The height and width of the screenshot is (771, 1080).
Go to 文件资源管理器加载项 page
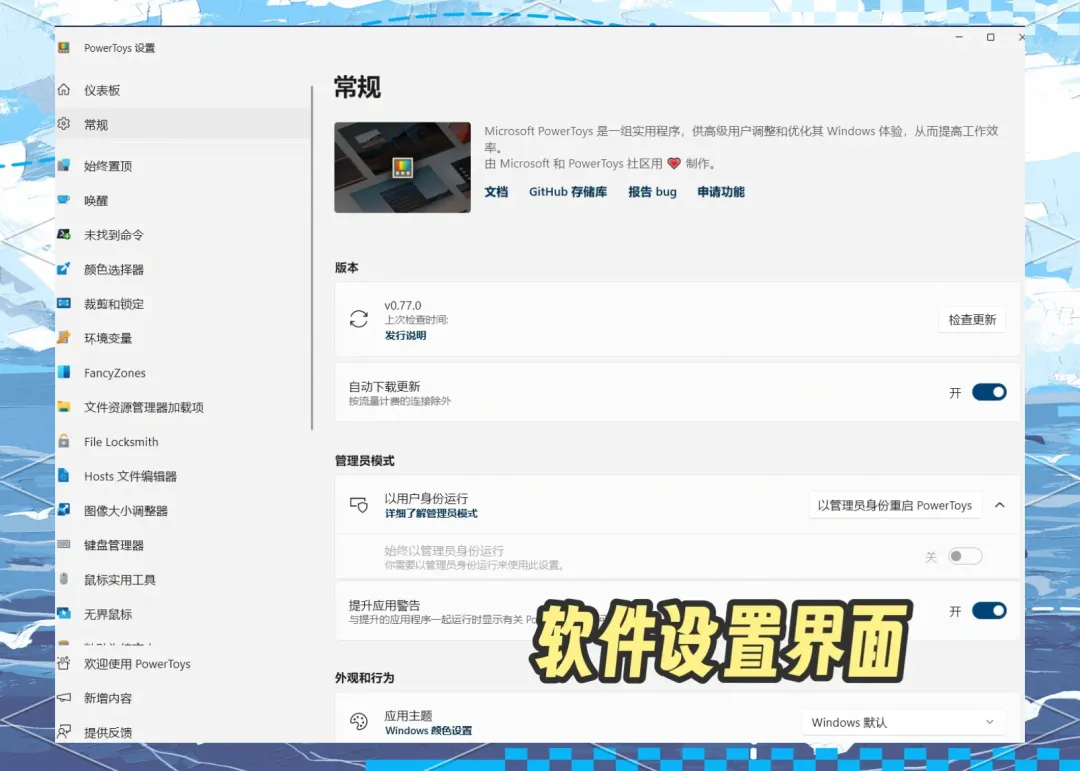tap(183, 407)
